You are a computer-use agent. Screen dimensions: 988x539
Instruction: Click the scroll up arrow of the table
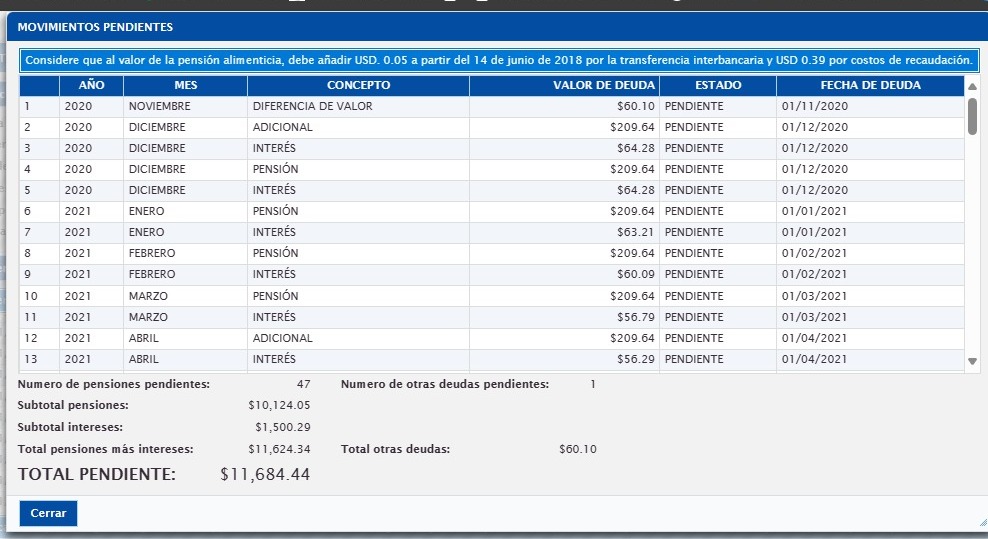click(x=972, y=86)
